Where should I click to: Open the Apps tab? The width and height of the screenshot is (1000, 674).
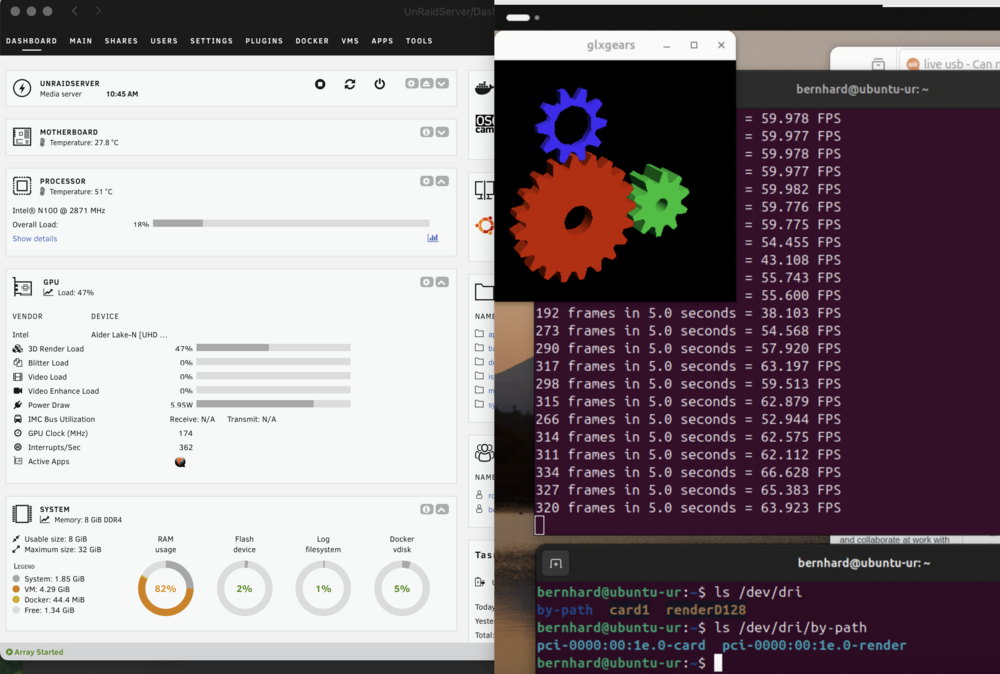[382, 41]
